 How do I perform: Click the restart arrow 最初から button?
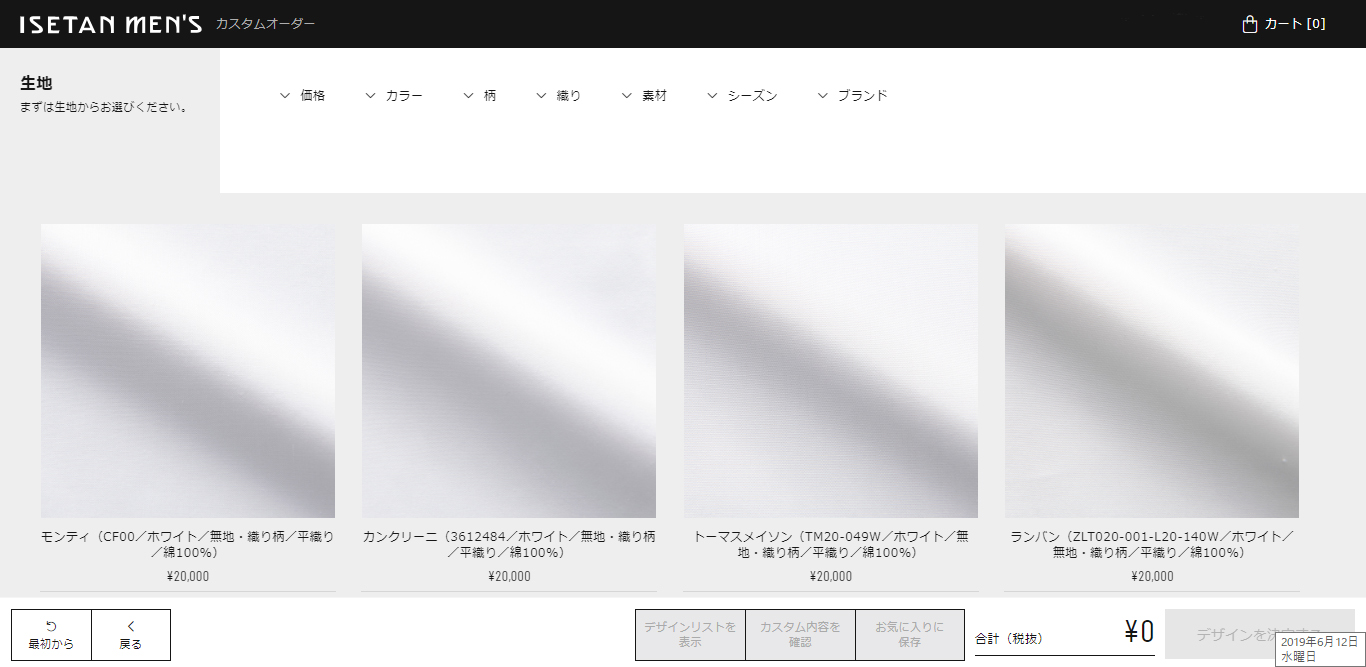51,635
